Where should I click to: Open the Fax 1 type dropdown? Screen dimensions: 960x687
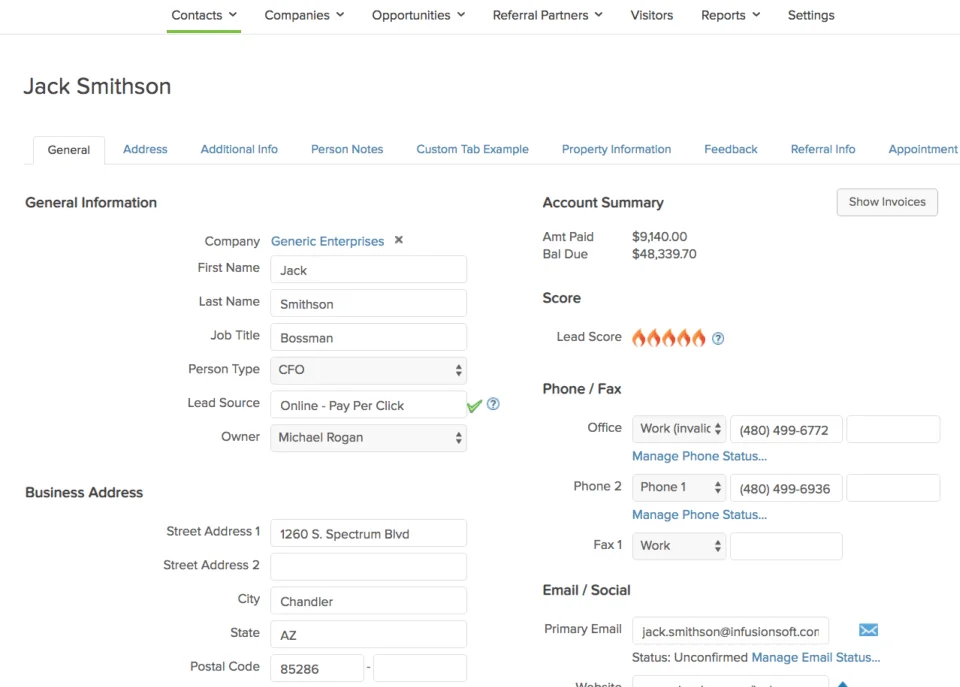tap(679, 546)
